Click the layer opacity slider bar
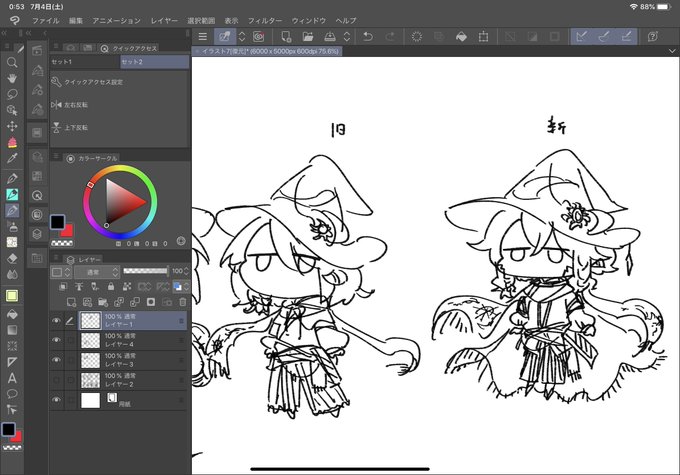 click(x=145, y=271)
